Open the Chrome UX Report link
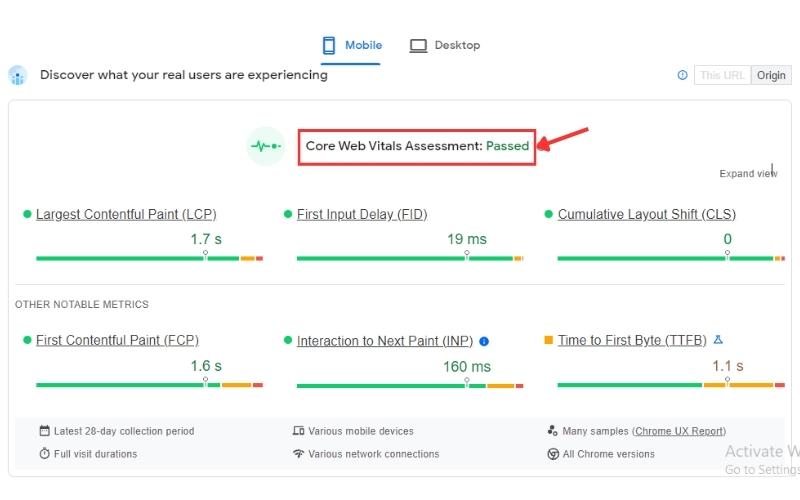800x500 pixels. pyautogui.click(x=680, y=431)
